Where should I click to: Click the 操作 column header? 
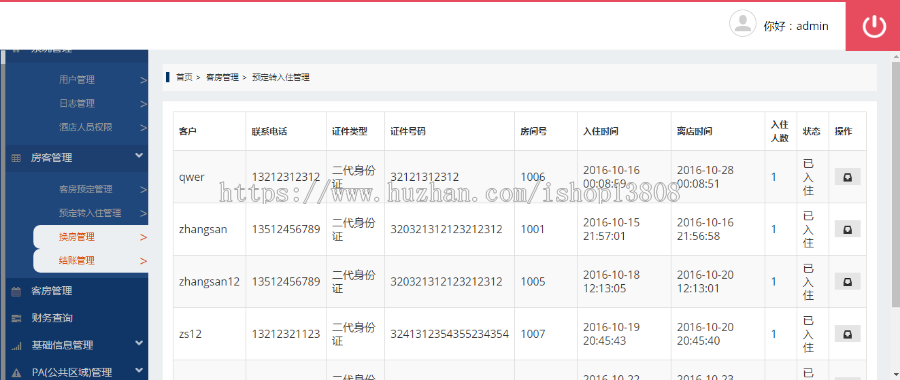(844, 131)
